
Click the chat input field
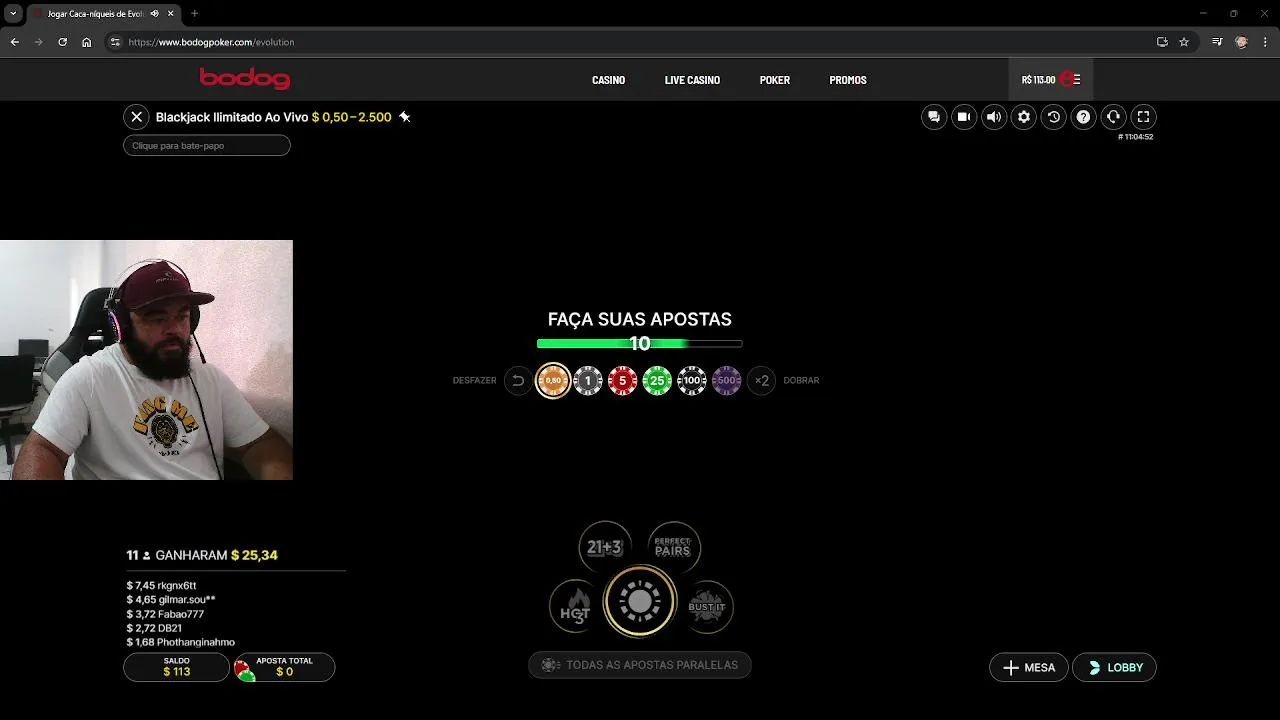point(207,146)
